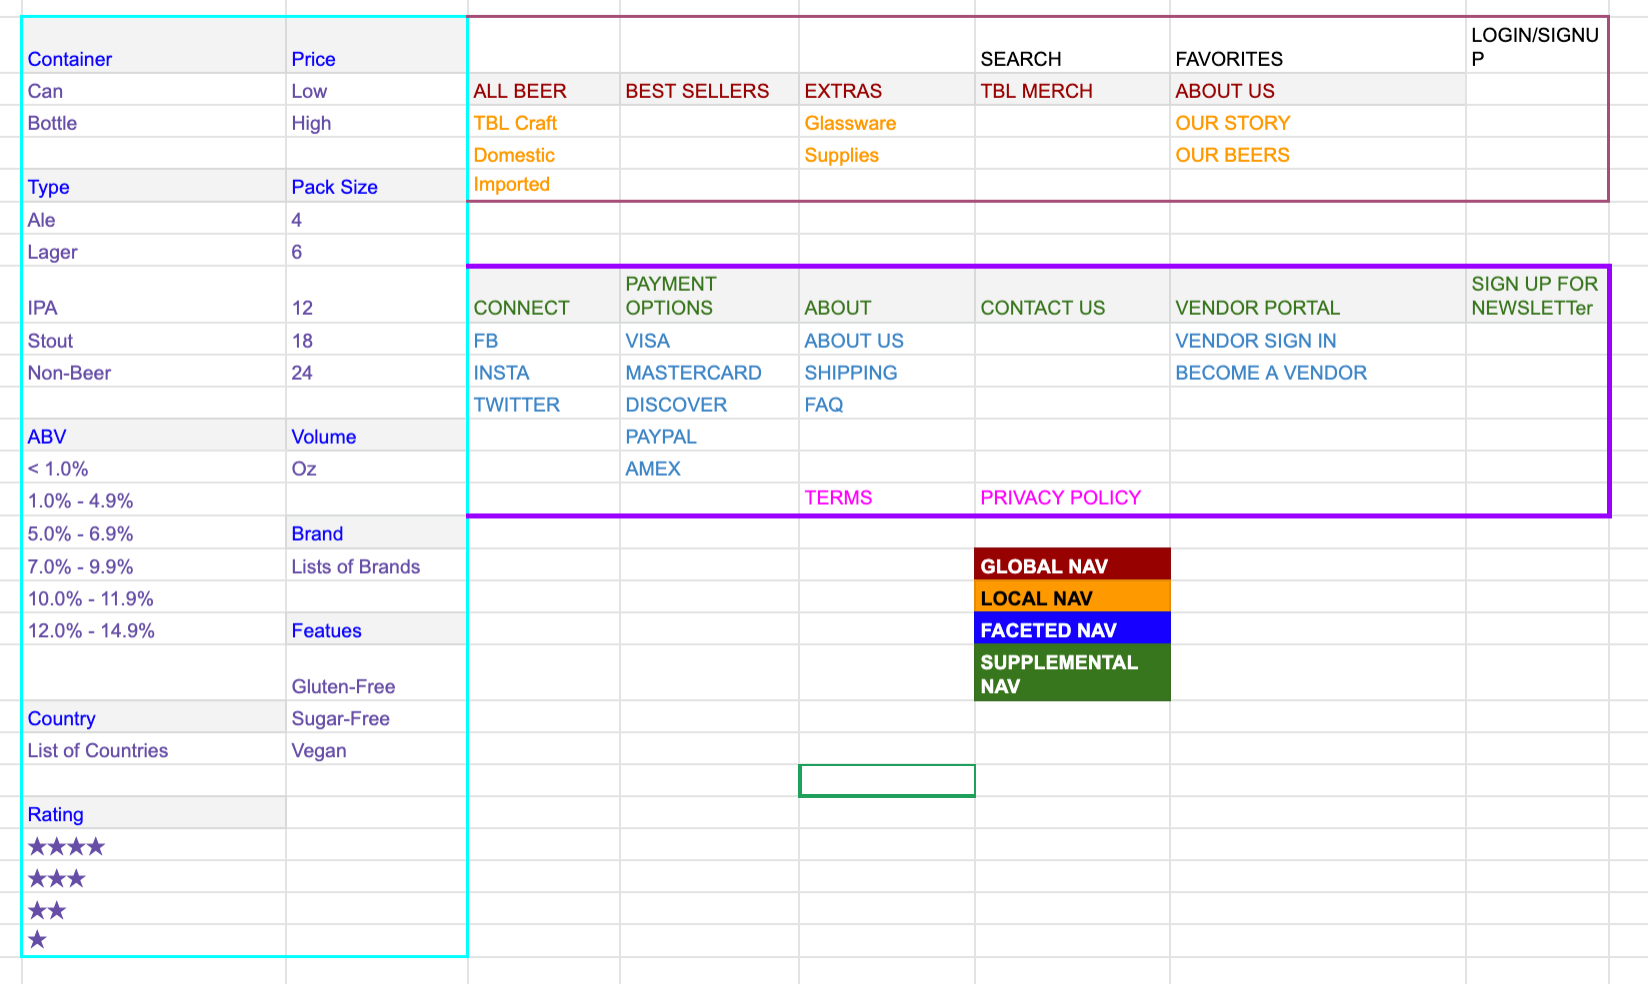Click the 'EXTRAS' cell

[x=887, y=90]
